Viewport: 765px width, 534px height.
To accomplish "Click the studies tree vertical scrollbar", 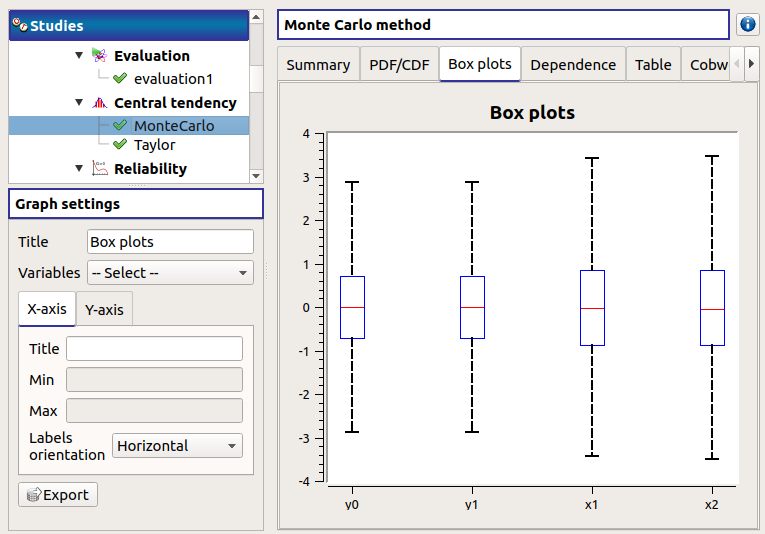I will click(256, 110).
